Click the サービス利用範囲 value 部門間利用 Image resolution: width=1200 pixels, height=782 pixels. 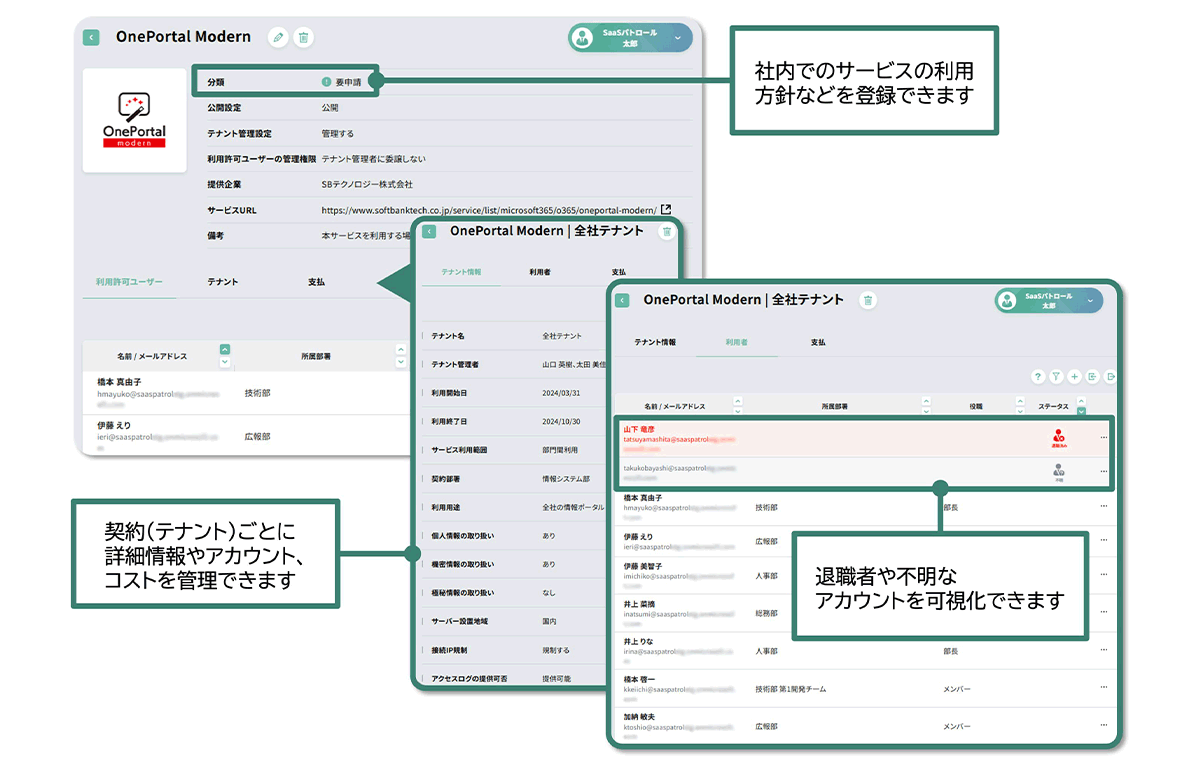560,450
